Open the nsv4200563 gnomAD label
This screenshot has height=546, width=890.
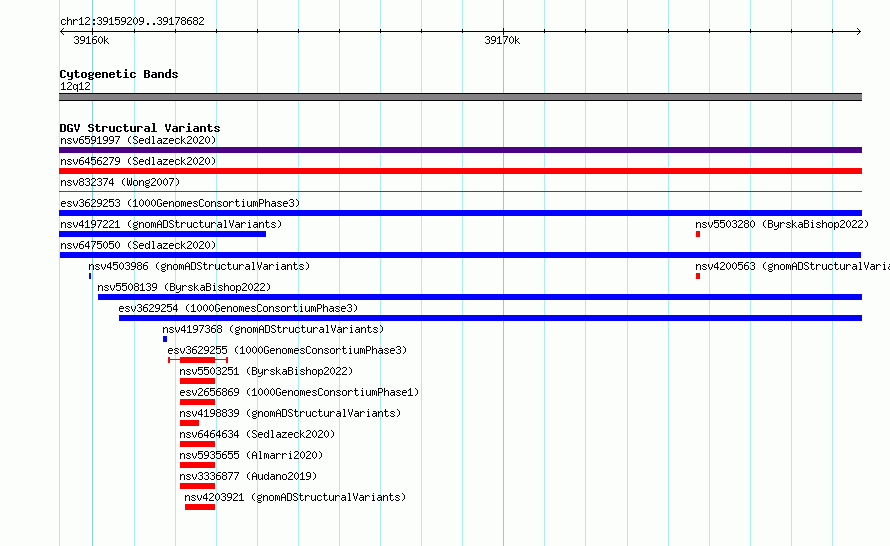(792, 266)
